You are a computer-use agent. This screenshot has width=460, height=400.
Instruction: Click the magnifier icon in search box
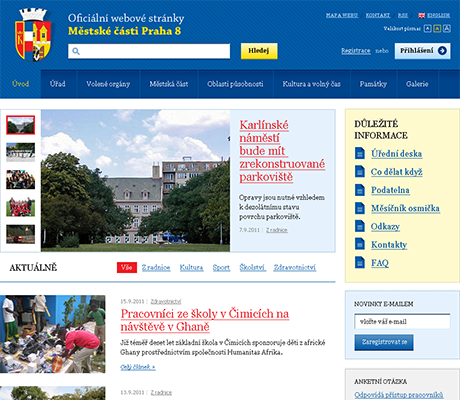pyautogui.click(x=76, y=51)
